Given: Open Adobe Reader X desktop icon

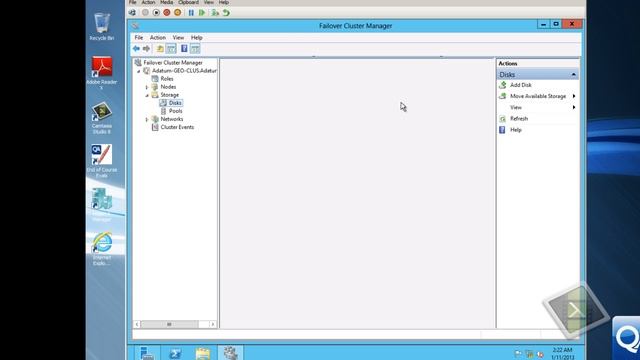Looking at the screenshot, I should point(102,73).
